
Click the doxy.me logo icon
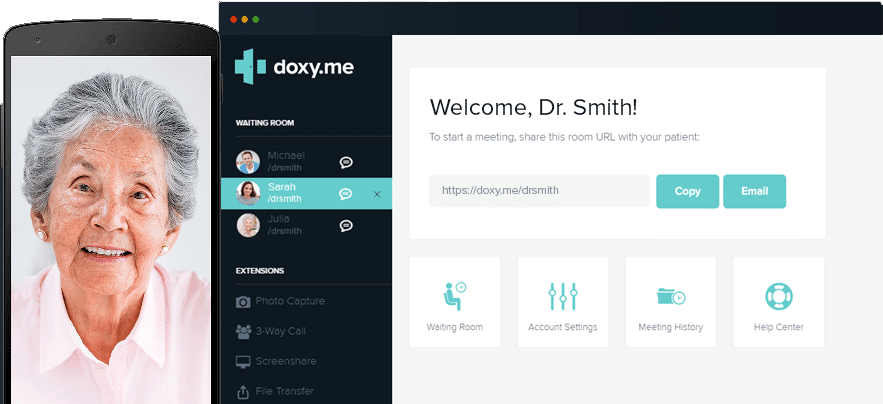[x=250, y=67]
